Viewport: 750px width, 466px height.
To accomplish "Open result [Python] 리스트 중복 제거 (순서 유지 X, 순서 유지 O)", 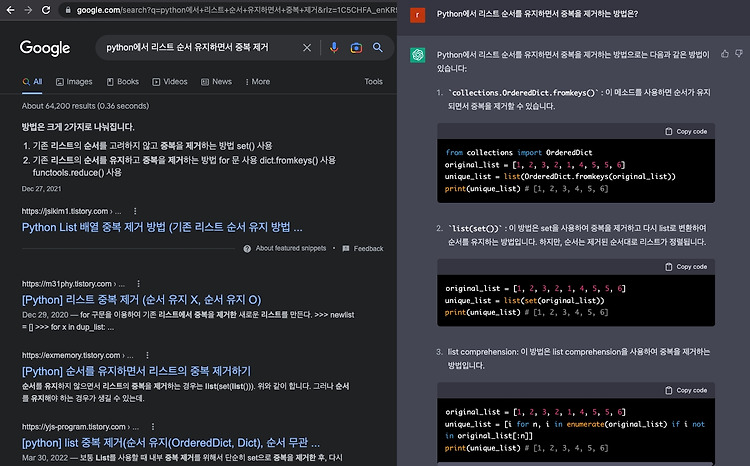I will point(142,300).
